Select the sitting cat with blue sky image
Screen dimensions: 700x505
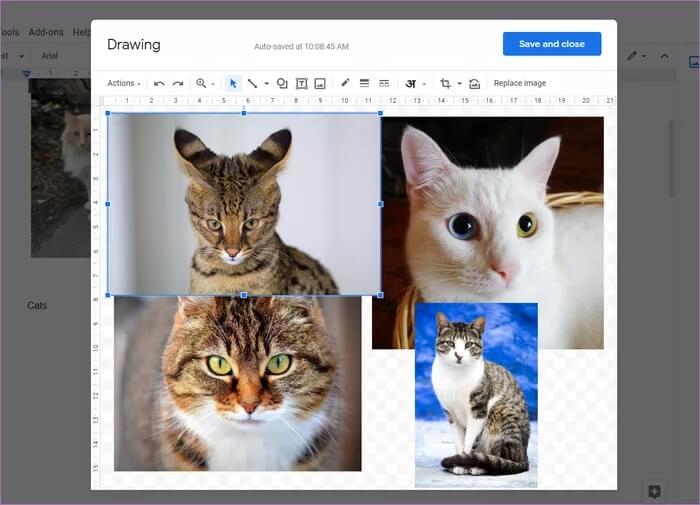[476, 395]
